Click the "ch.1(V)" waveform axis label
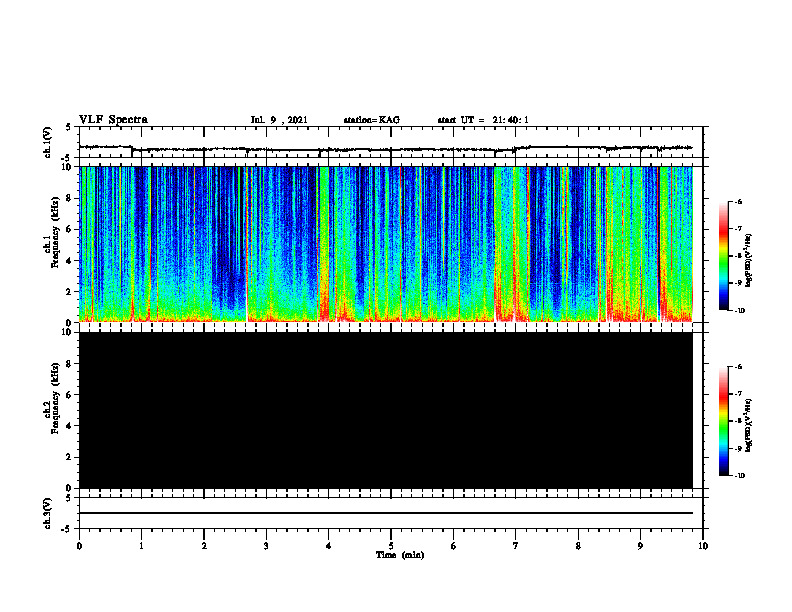This screenshot has width=792, height=612. pyautogui.click(x=48, y=142)
